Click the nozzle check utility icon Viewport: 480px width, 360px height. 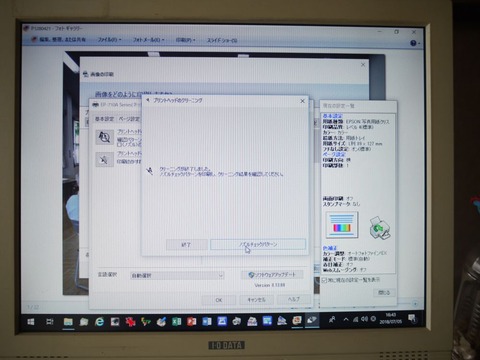coord(104,137)
